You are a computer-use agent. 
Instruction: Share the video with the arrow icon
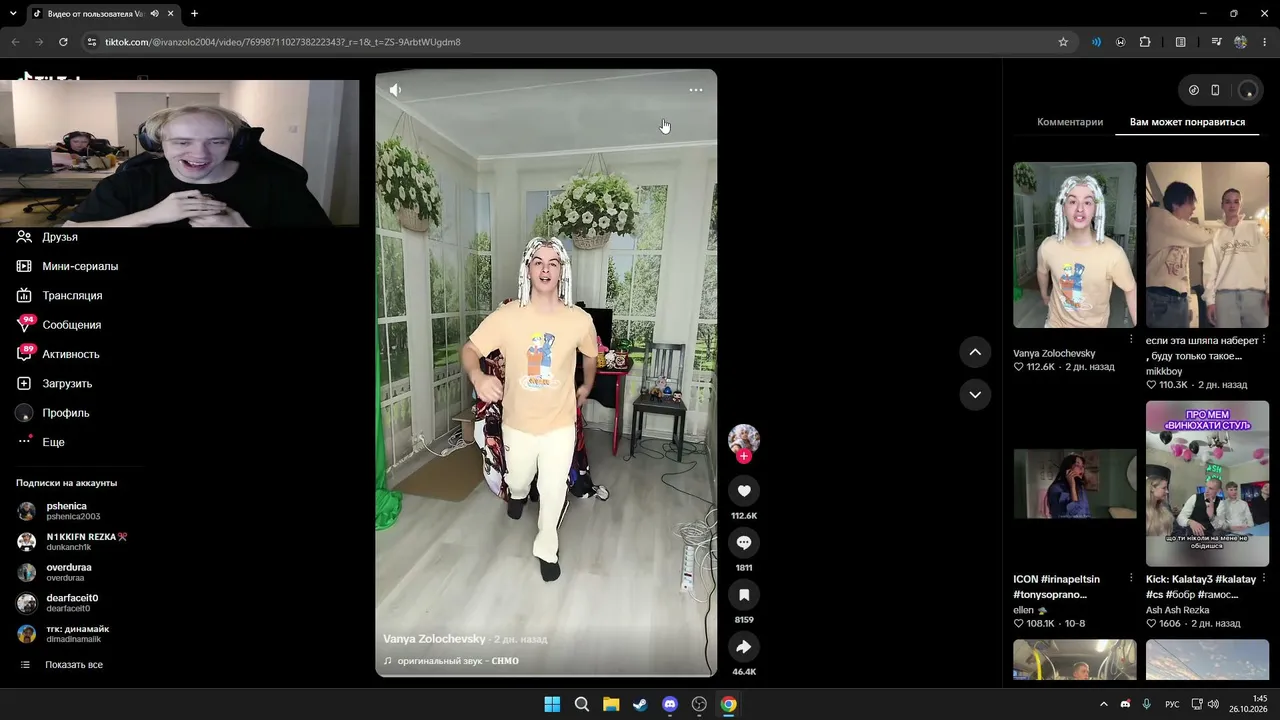(744, 647)
